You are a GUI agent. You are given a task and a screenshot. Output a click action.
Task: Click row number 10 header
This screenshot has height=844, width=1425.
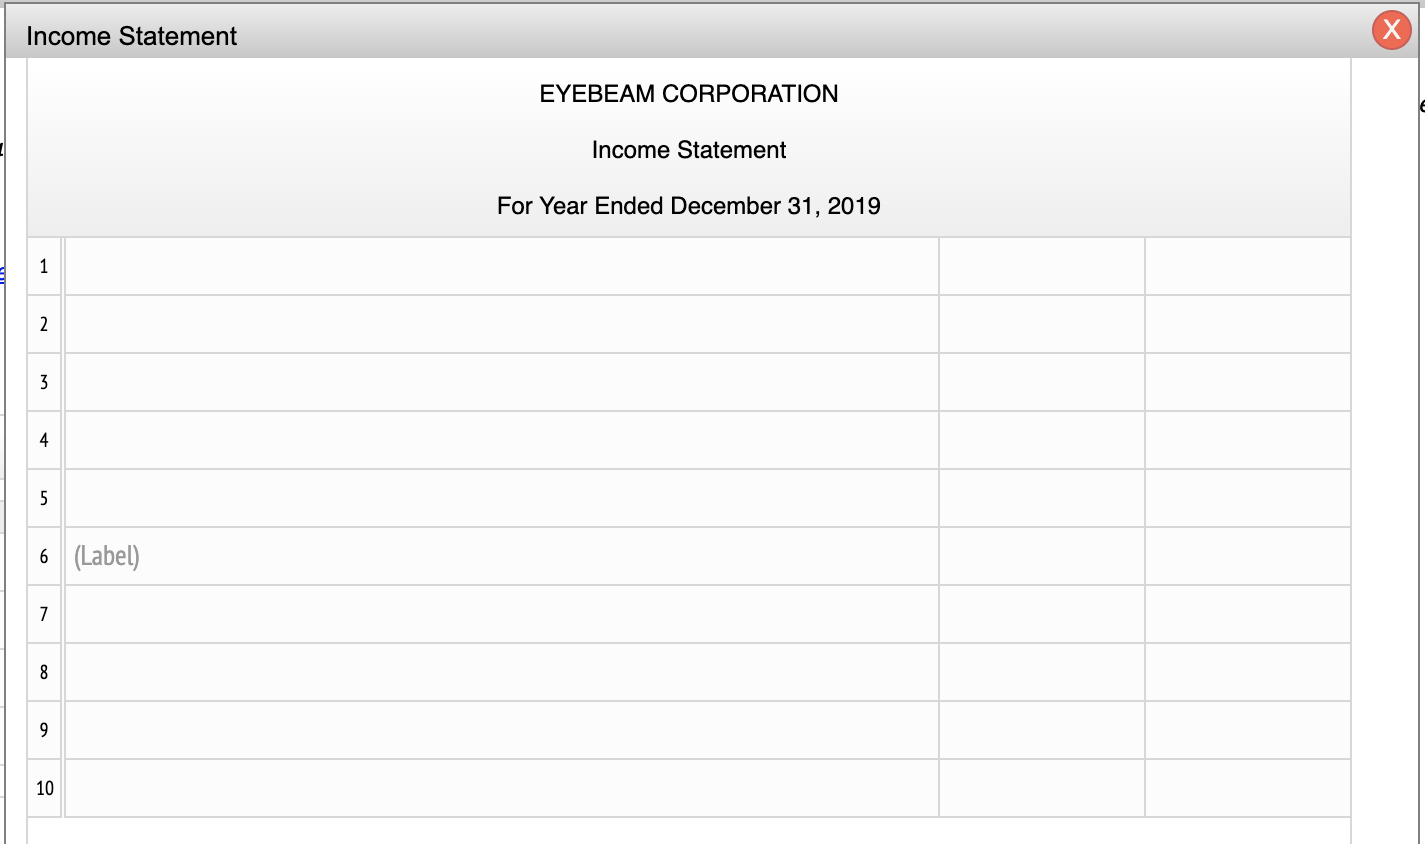[x=44, y=789]
